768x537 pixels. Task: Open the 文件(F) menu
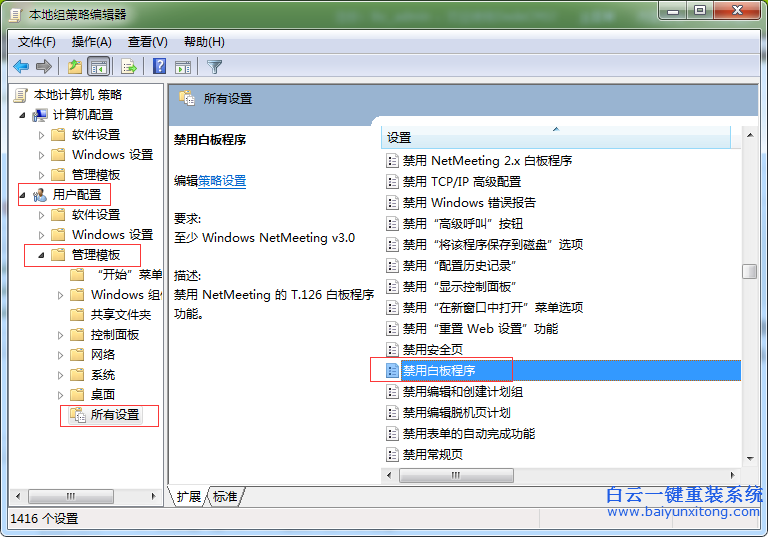tap(37, 42)
